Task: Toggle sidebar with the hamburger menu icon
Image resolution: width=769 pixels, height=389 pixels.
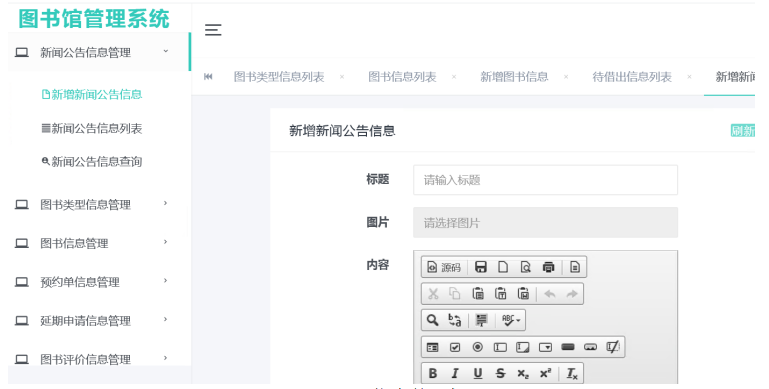Action: point(213,30)
